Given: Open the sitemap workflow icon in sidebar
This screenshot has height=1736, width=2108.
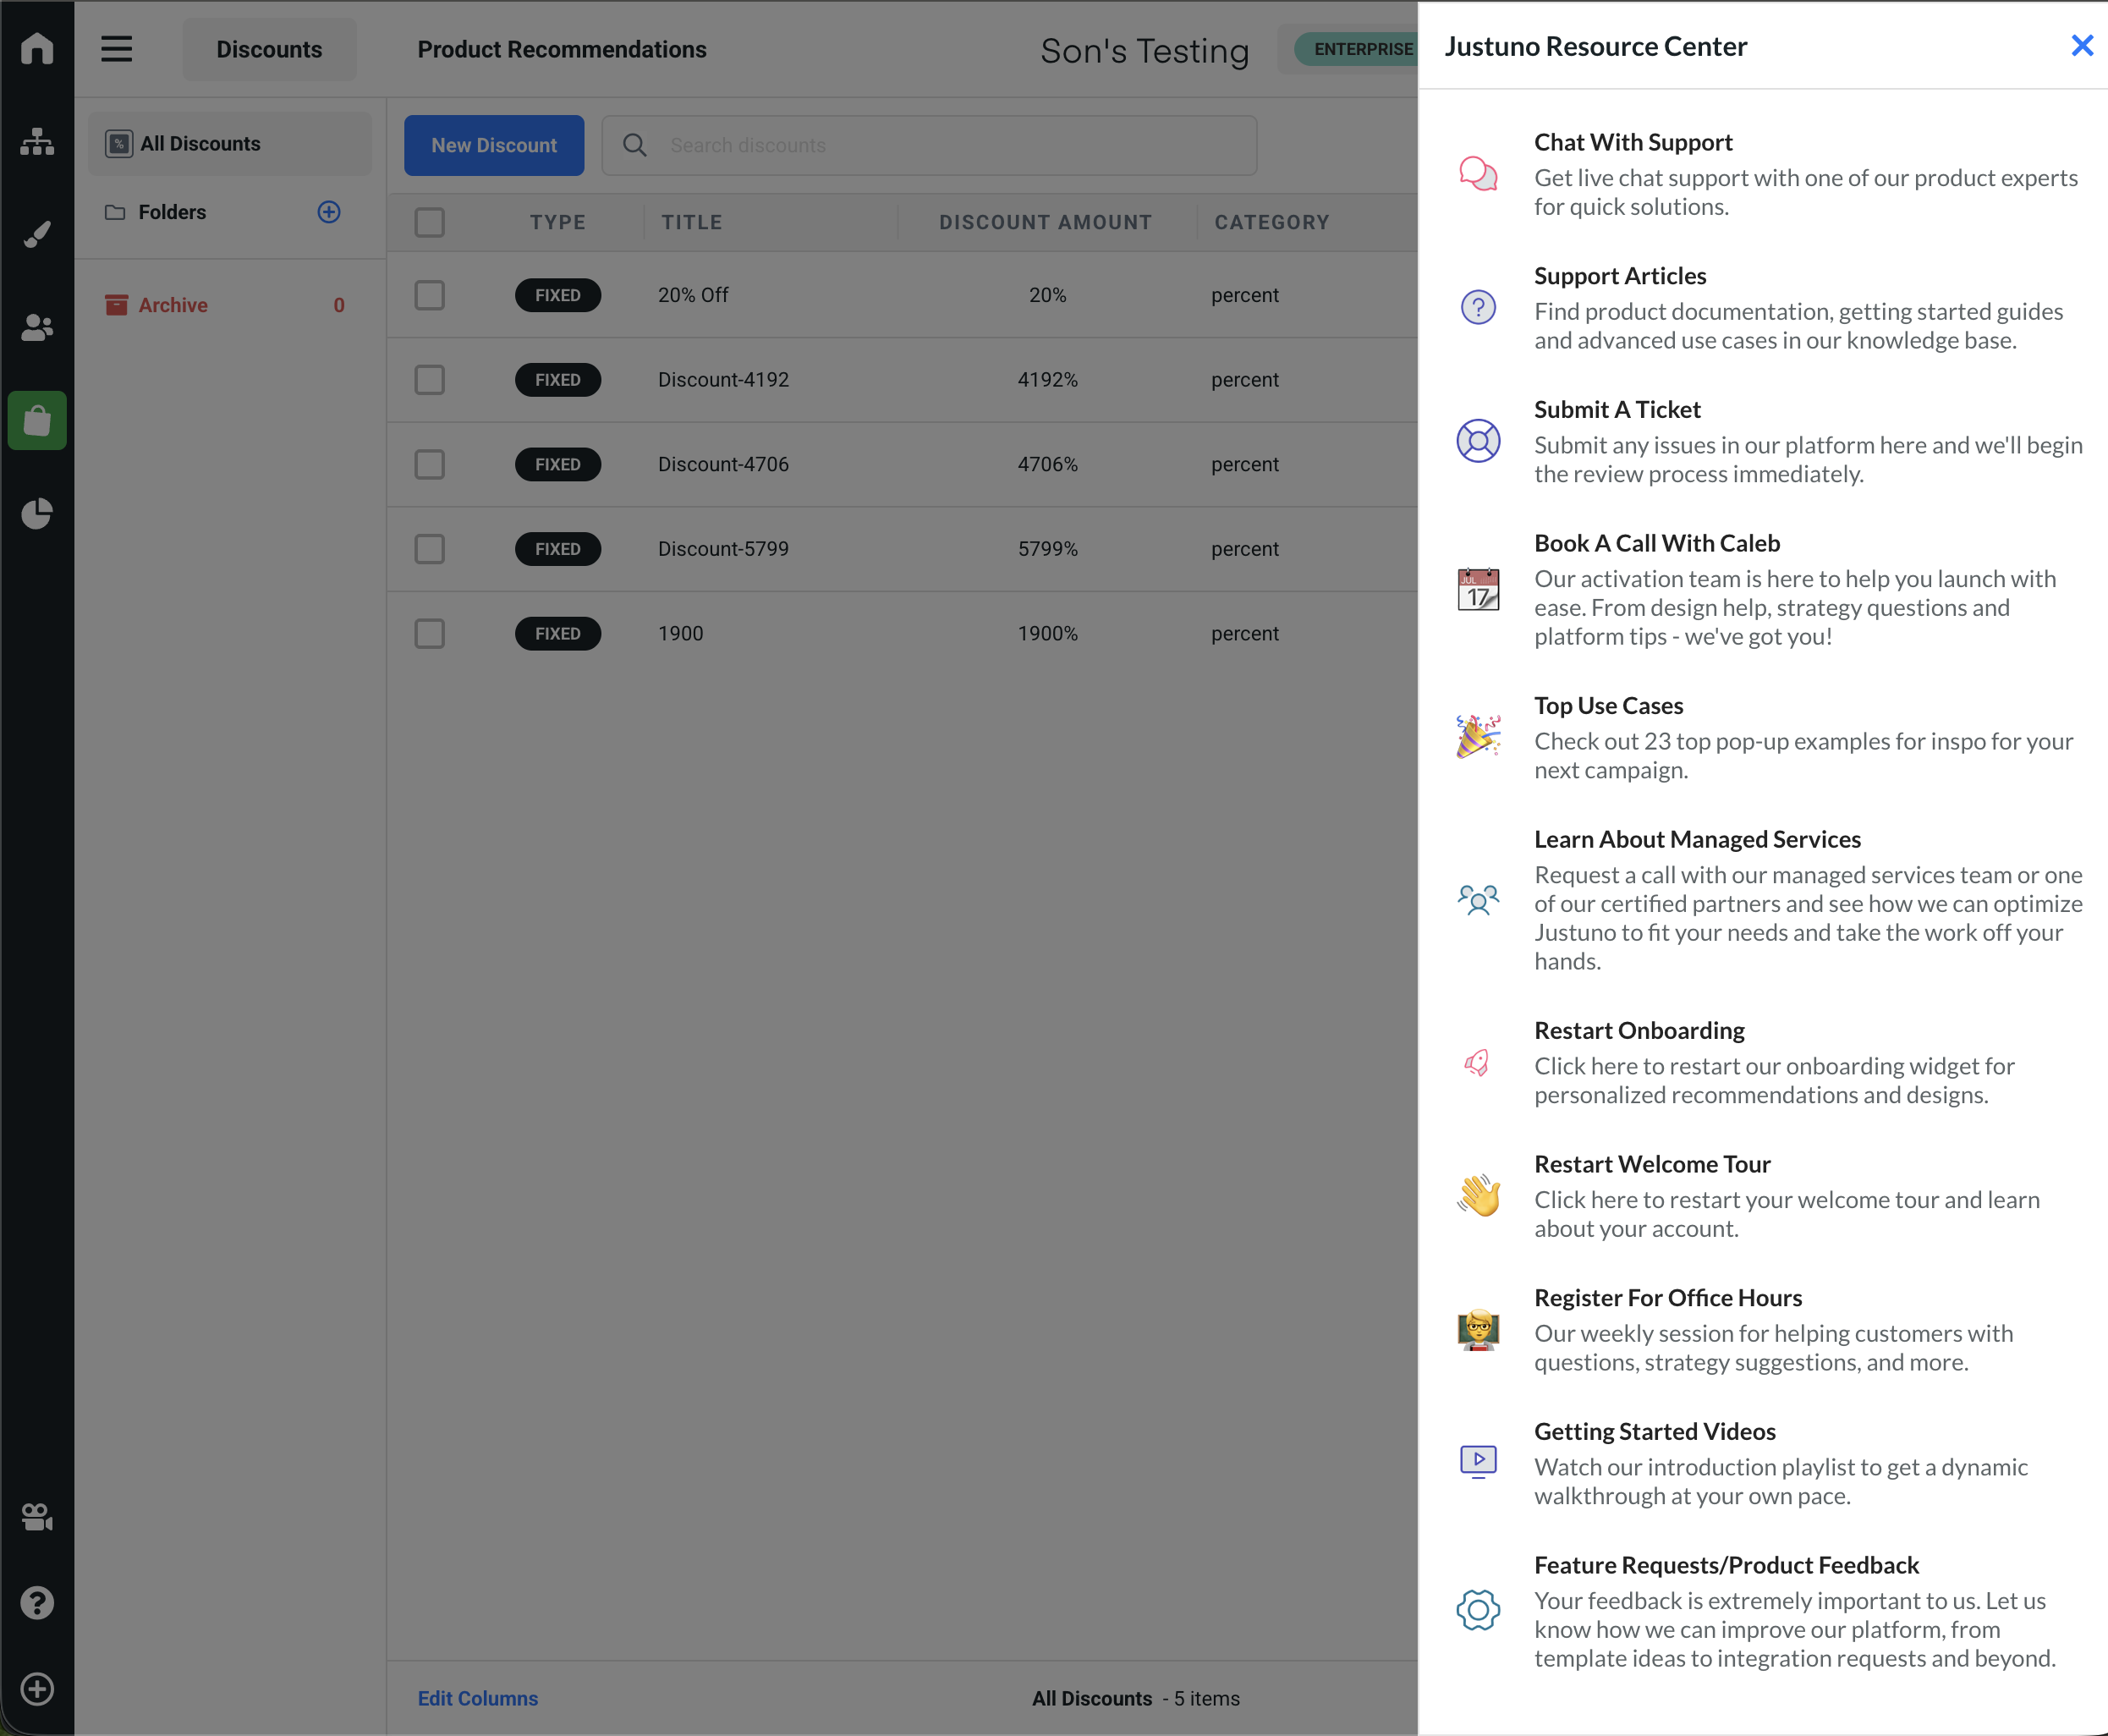Looking at the screenshot, I should coord(37,141).
